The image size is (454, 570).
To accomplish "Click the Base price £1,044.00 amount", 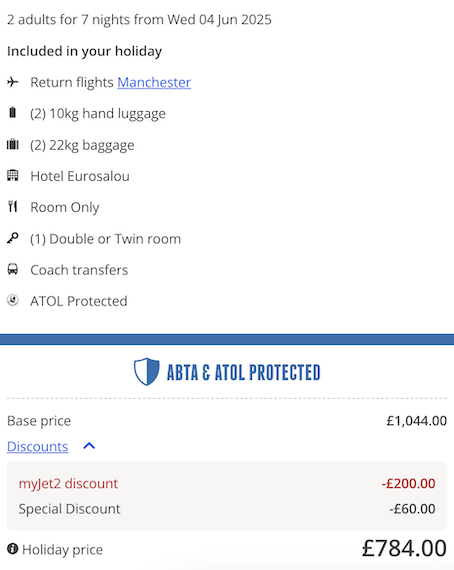I will tap(417, 421).
